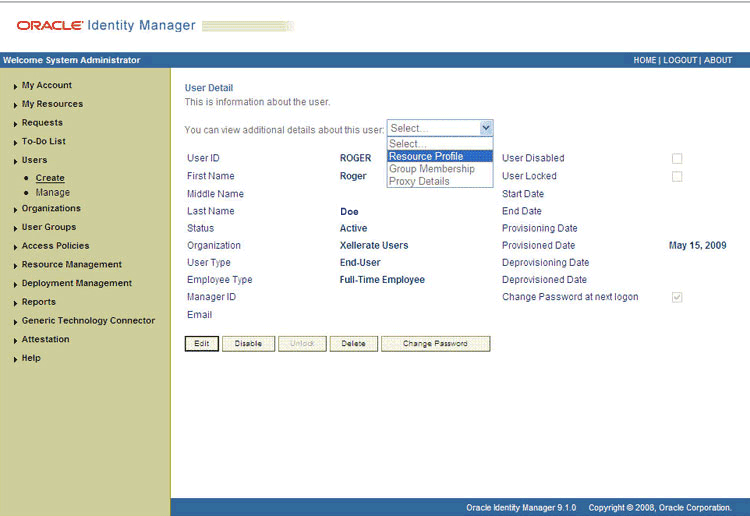Click the Active status value
The height and width of the screenshot is (516, 750).
(x=353, y=228)
